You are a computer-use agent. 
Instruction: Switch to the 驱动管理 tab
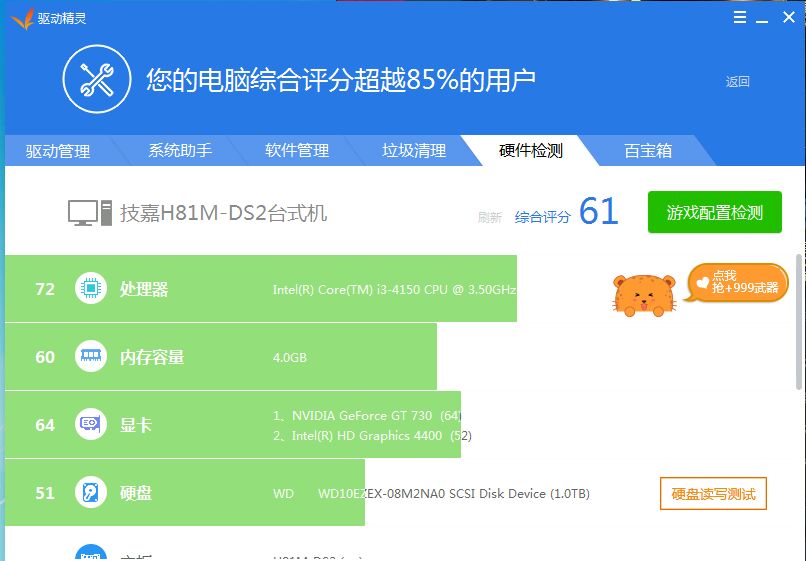(58, 151)
